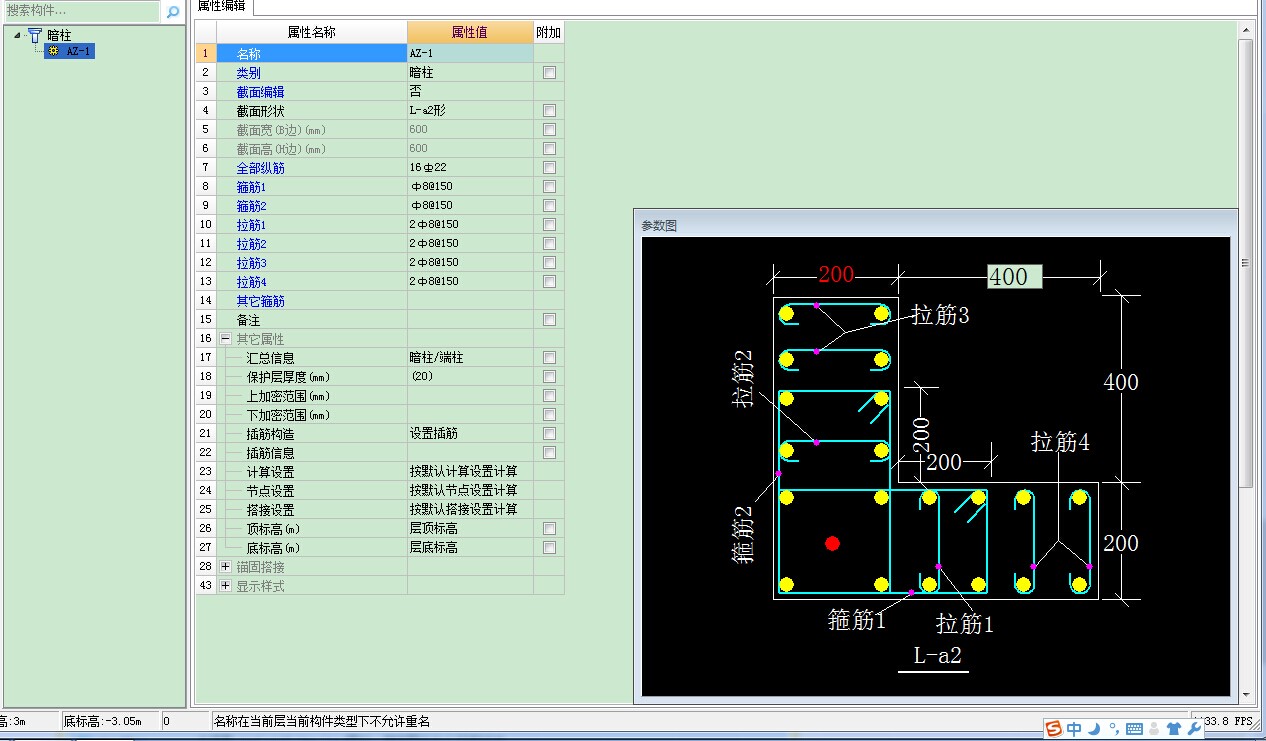
Task: Click row number 15 备注
Action: click(205, 320)
